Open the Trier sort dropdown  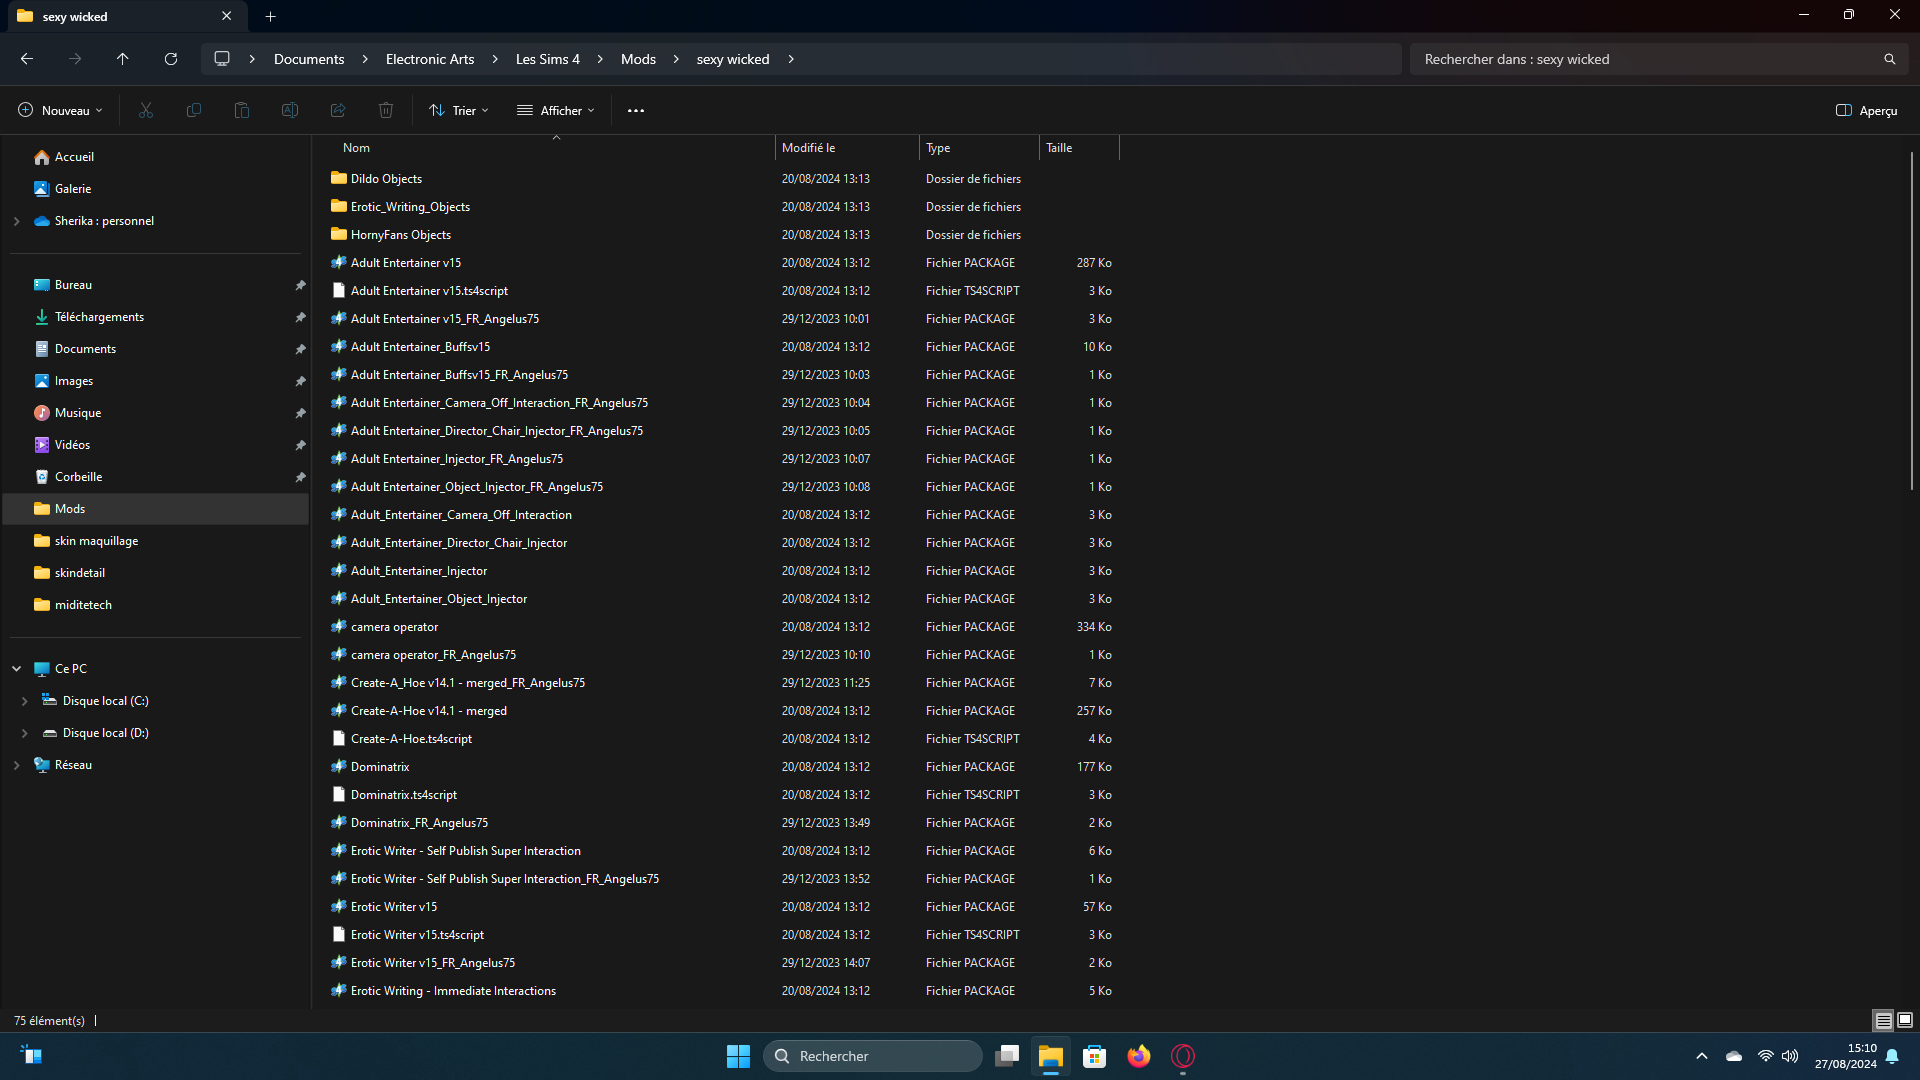[x=459, y=110]
